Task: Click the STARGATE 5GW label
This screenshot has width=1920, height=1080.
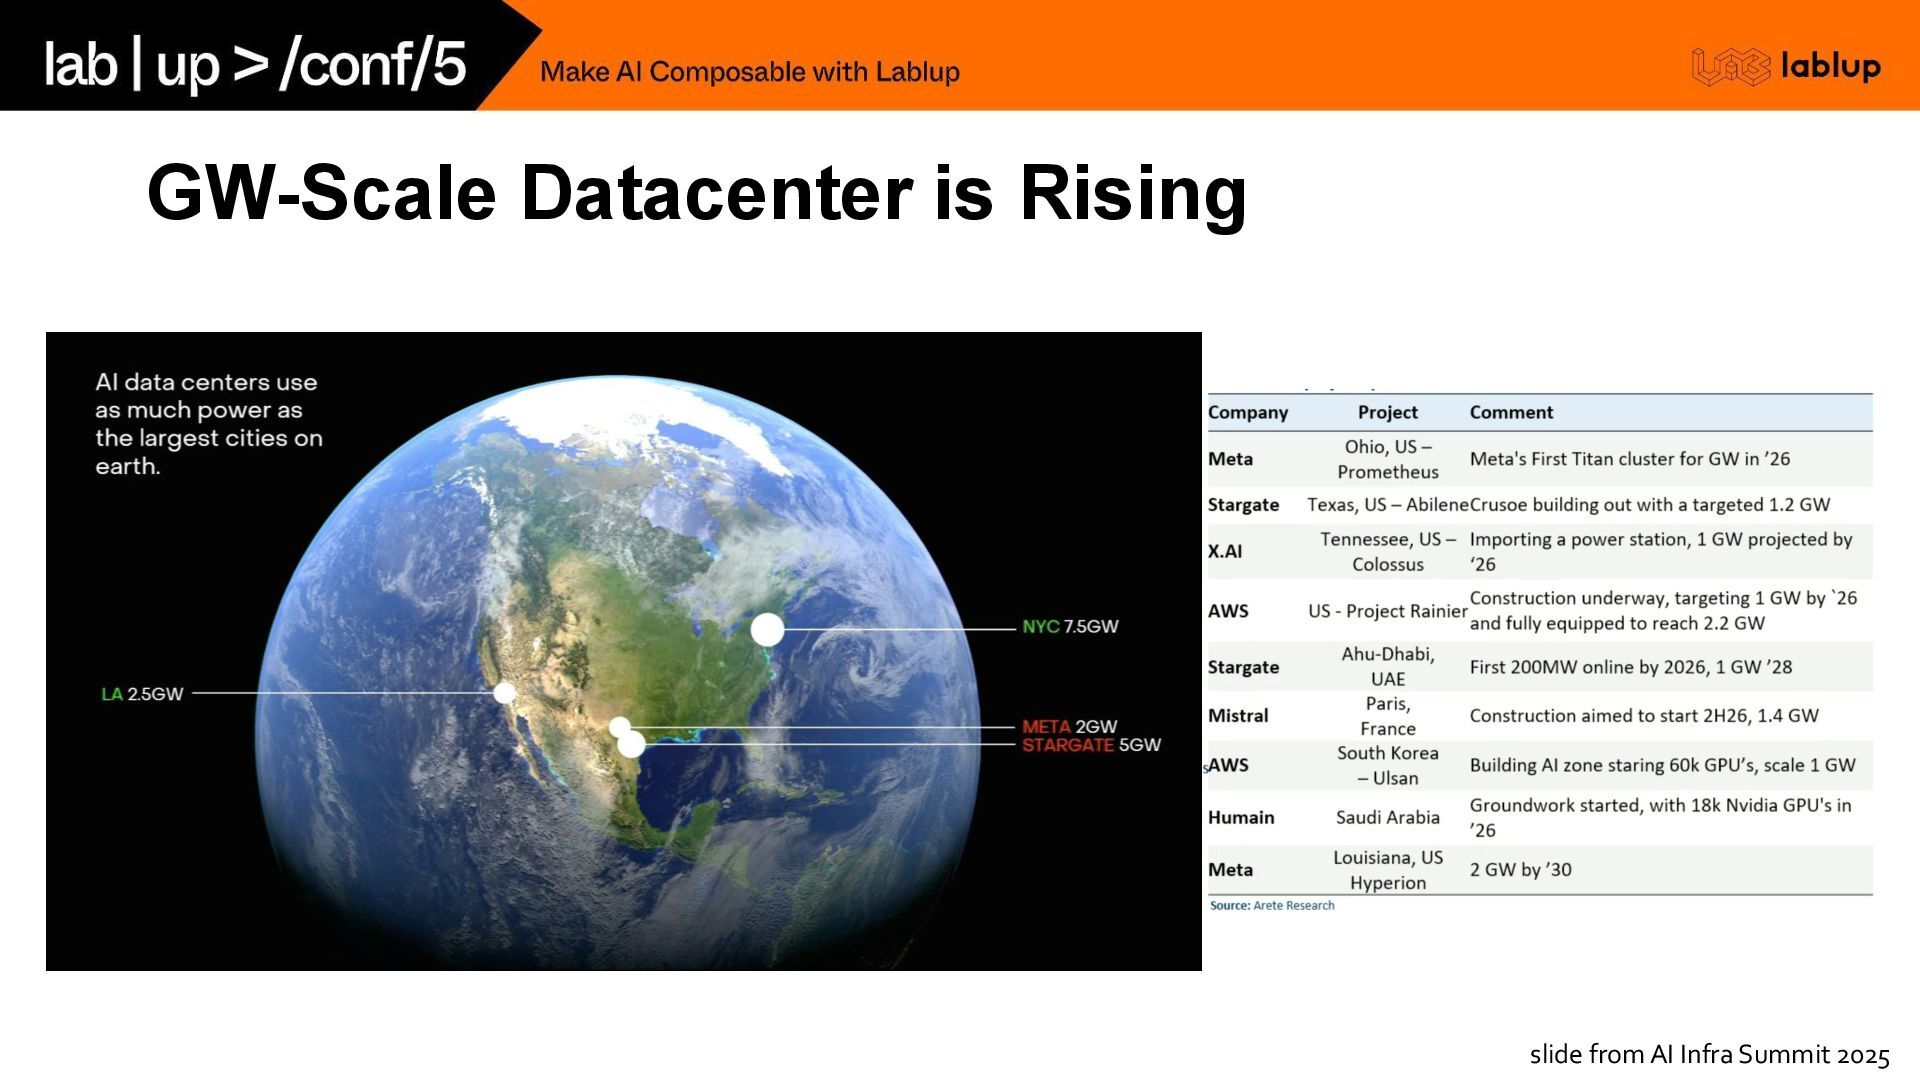Action: (x=1090, y=745)
